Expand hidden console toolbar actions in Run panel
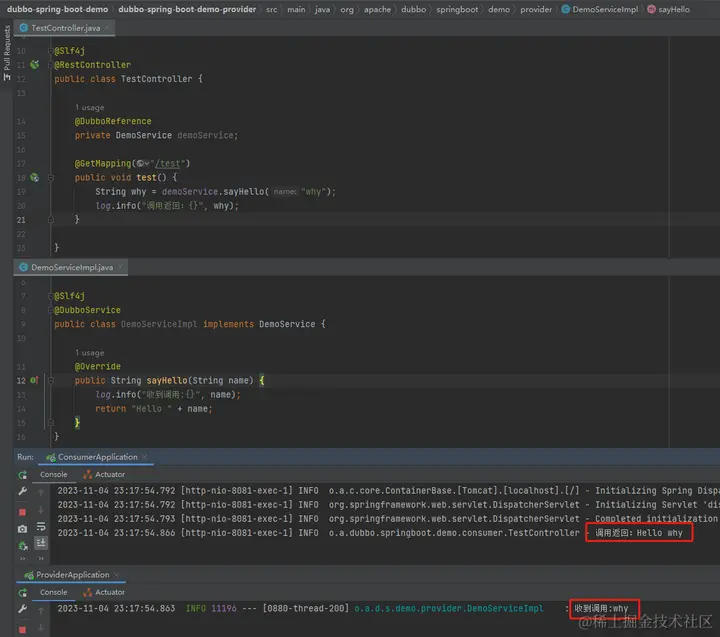The image size is (720, 637). point(41,558)
